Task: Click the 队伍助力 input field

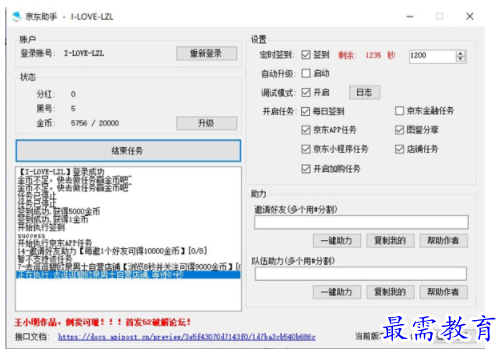Action: point(361,274)
